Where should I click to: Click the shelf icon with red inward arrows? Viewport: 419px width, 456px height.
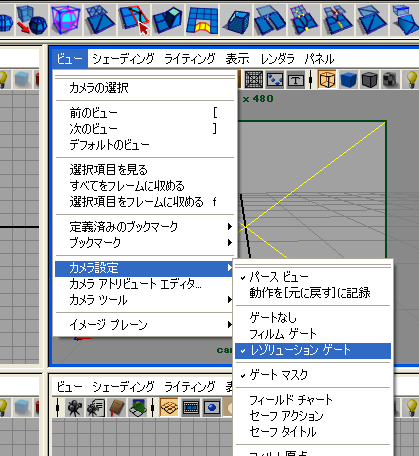click(x=338, y=20)
